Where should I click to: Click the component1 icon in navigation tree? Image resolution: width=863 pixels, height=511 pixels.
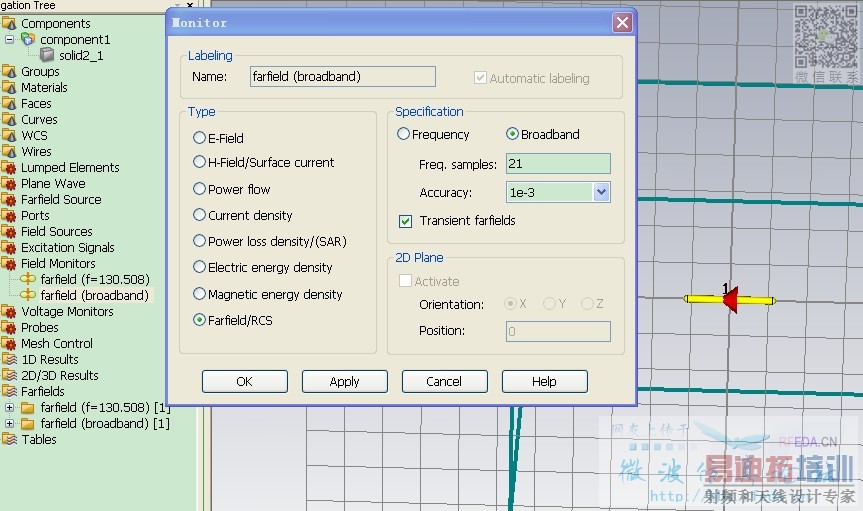click(x=28, y=39)
